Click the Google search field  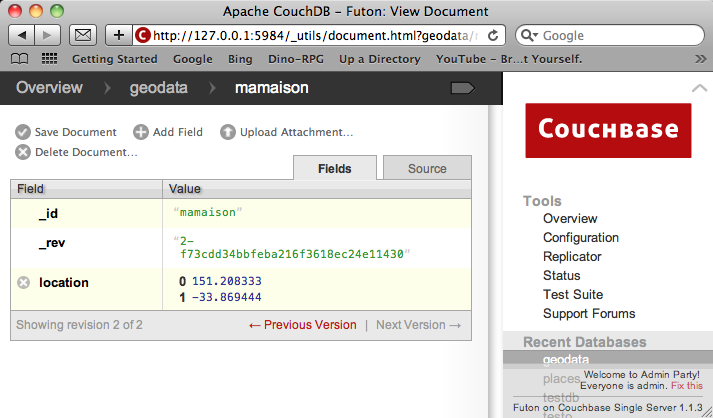[x=615, y=35]
